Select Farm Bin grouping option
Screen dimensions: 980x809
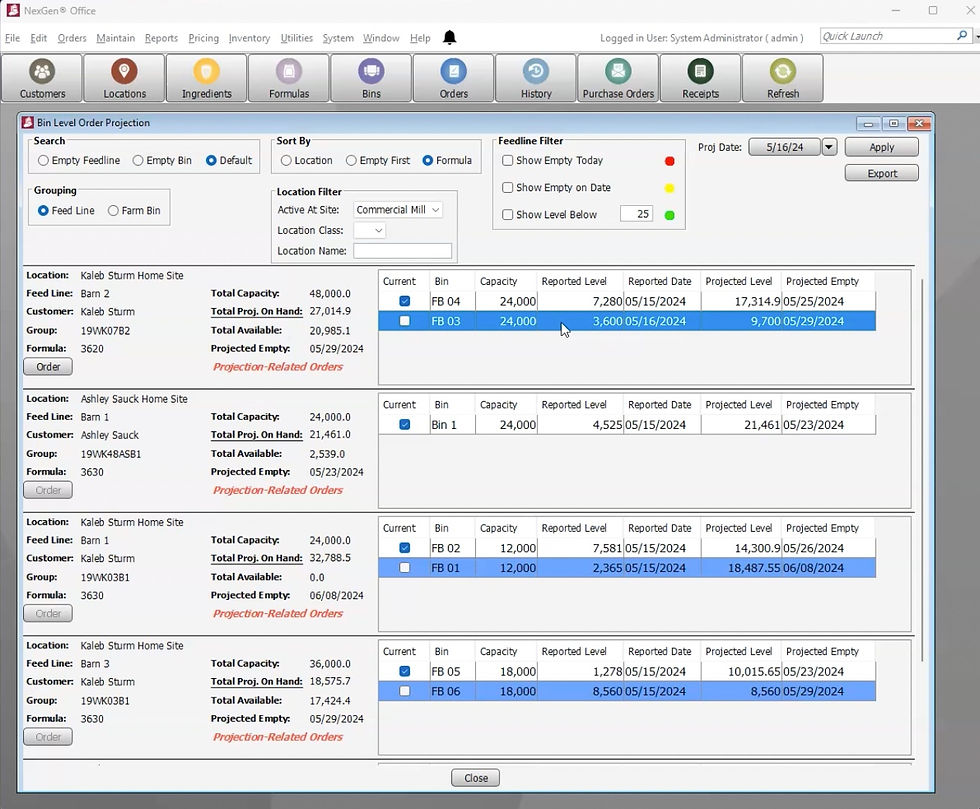point(113,211)
